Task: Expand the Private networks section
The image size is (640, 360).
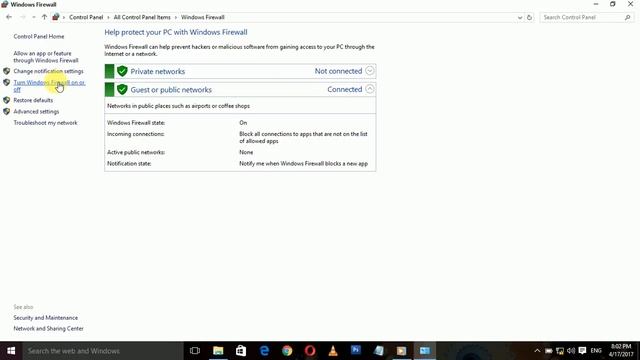Action: point(369,71)
